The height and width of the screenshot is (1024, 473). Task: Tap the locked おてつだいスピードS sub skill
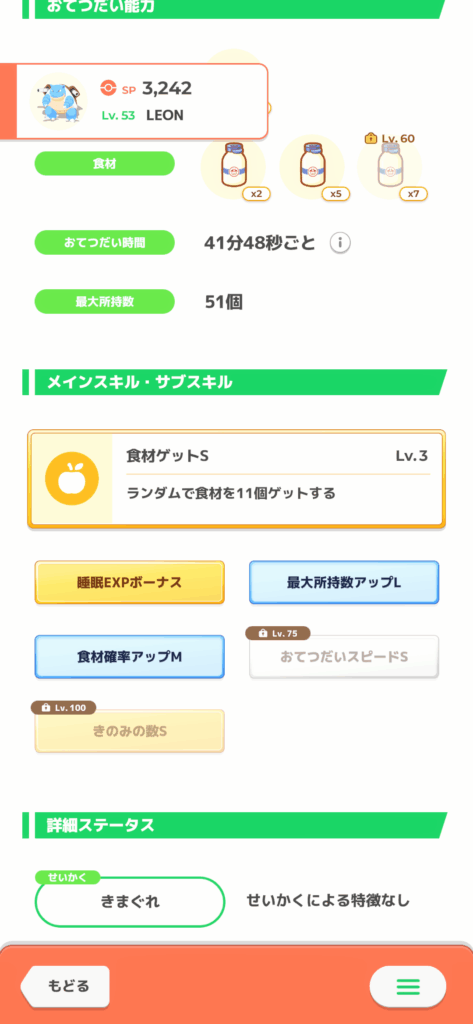tap(344, 656)
